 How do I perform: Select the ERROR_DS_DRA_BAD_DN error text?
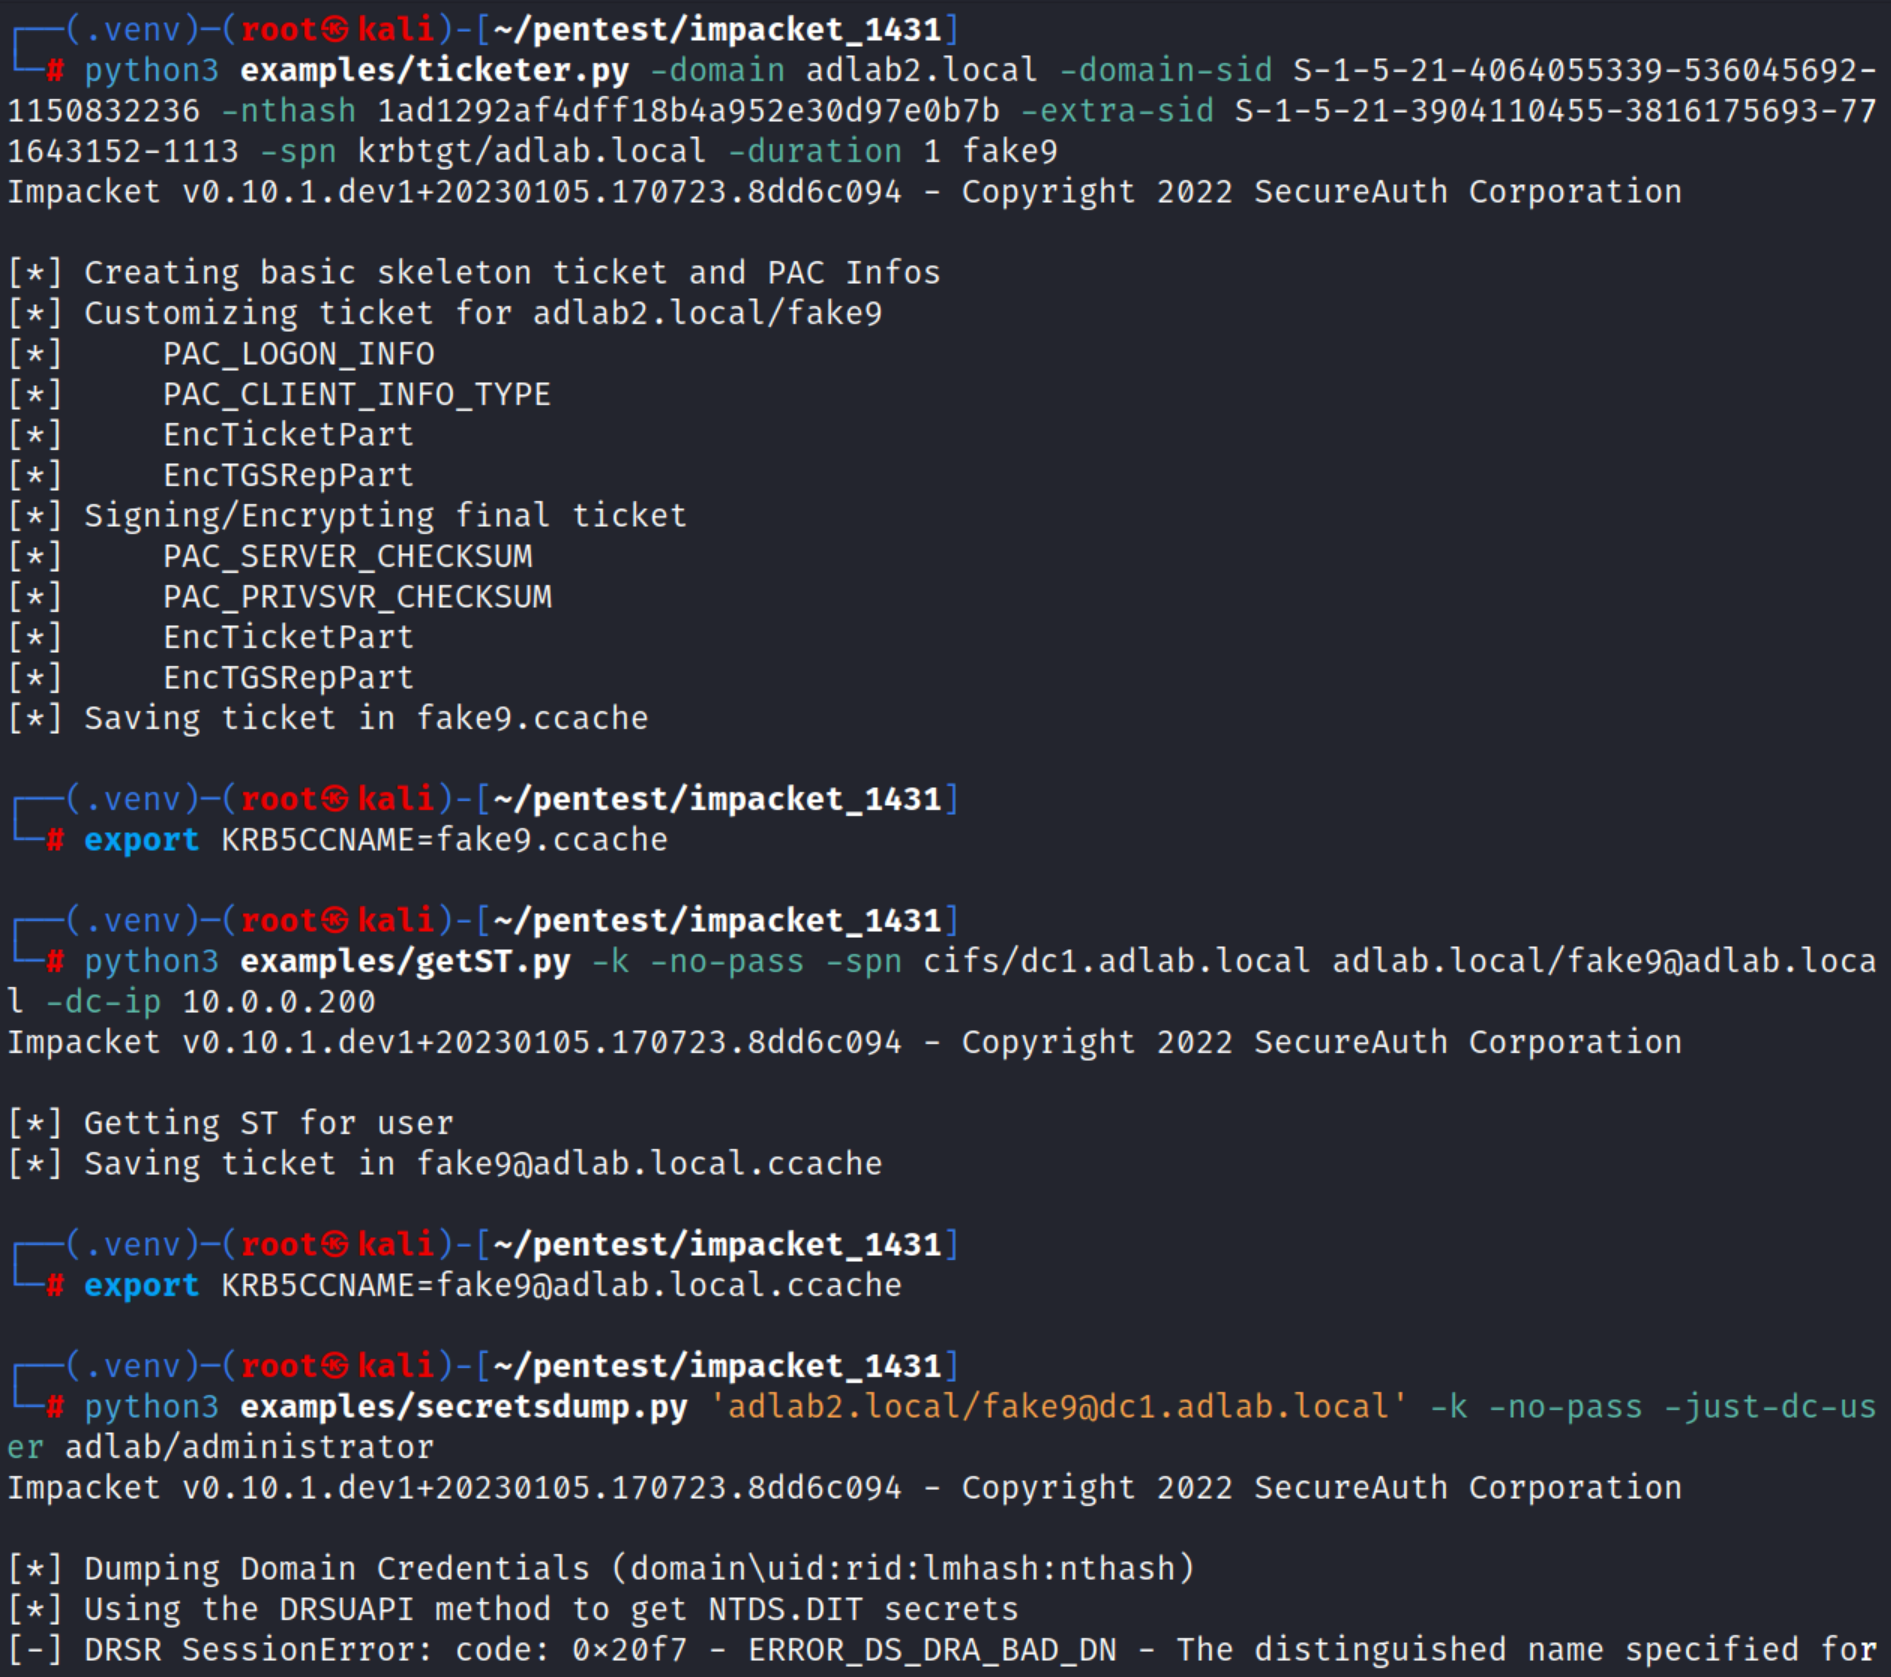coord(932,1649)
